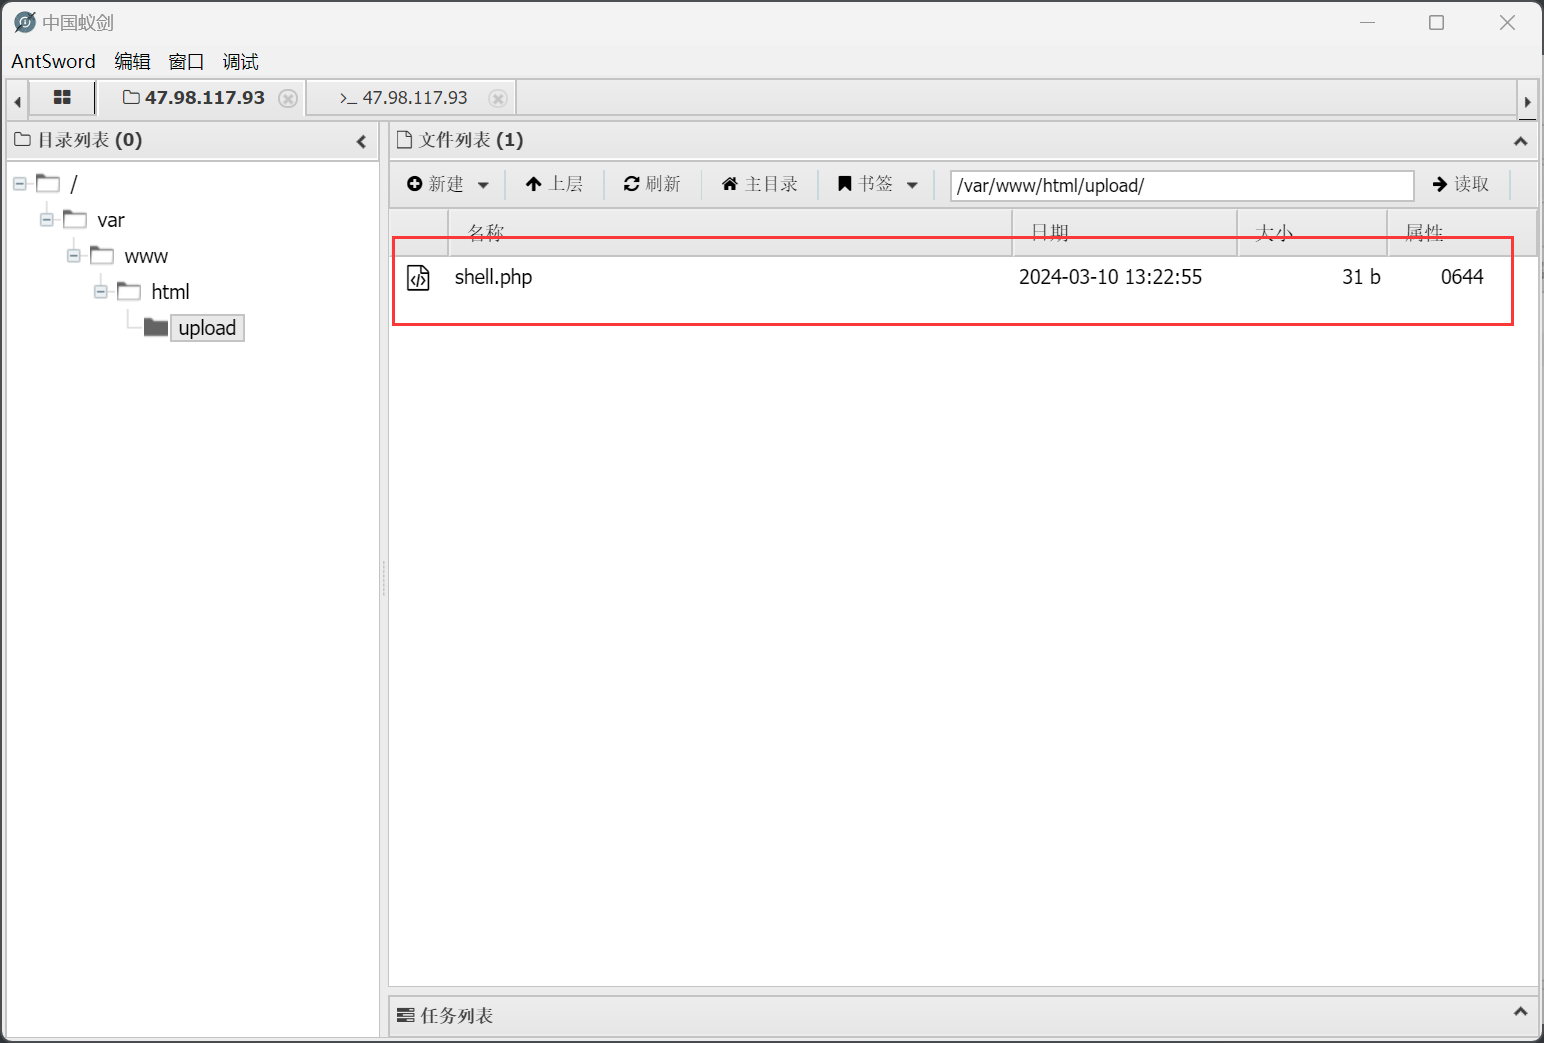Click the 文件列表 document icon
Screen dimensions: 1544x1043
(x=404, y=140)
